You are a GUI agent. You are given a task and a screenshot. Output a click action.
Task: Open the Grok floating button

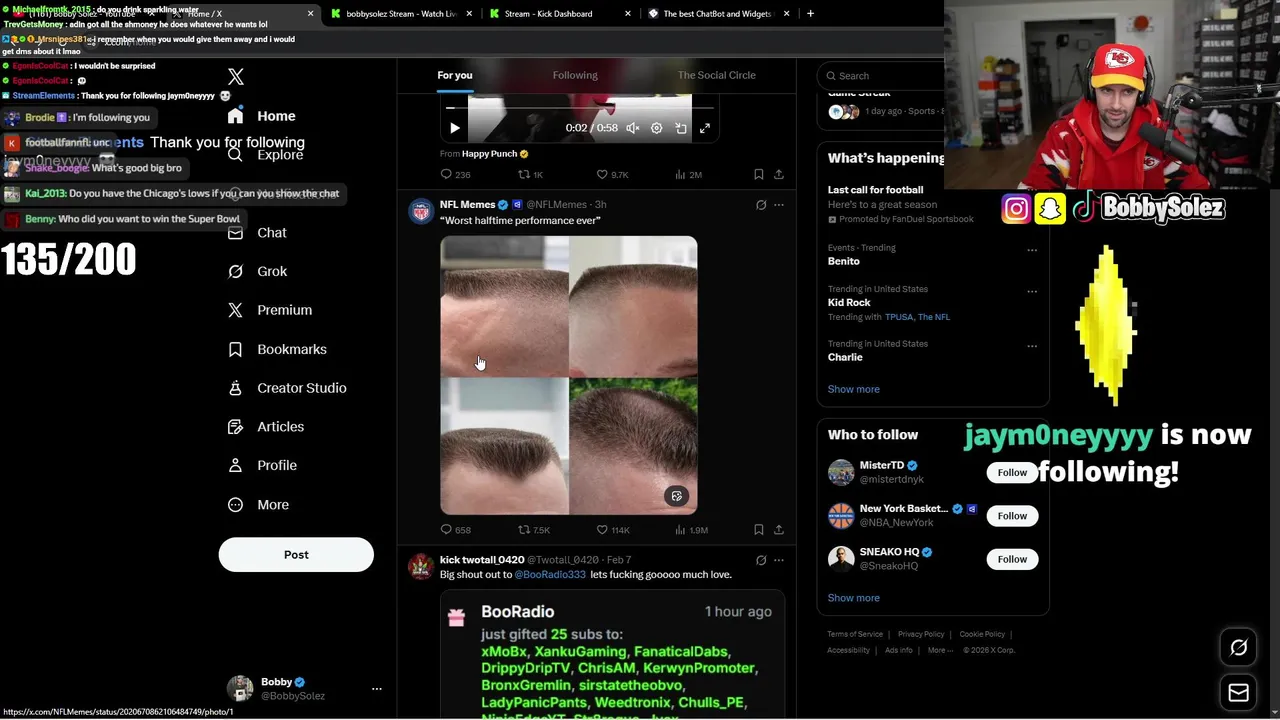(x=1239, y=648)
